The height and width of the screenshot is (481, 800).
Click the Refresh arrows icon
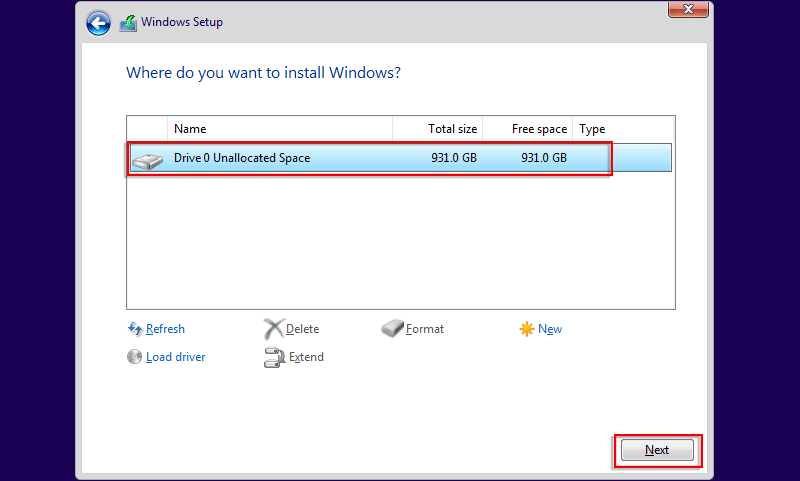point(135,329)
